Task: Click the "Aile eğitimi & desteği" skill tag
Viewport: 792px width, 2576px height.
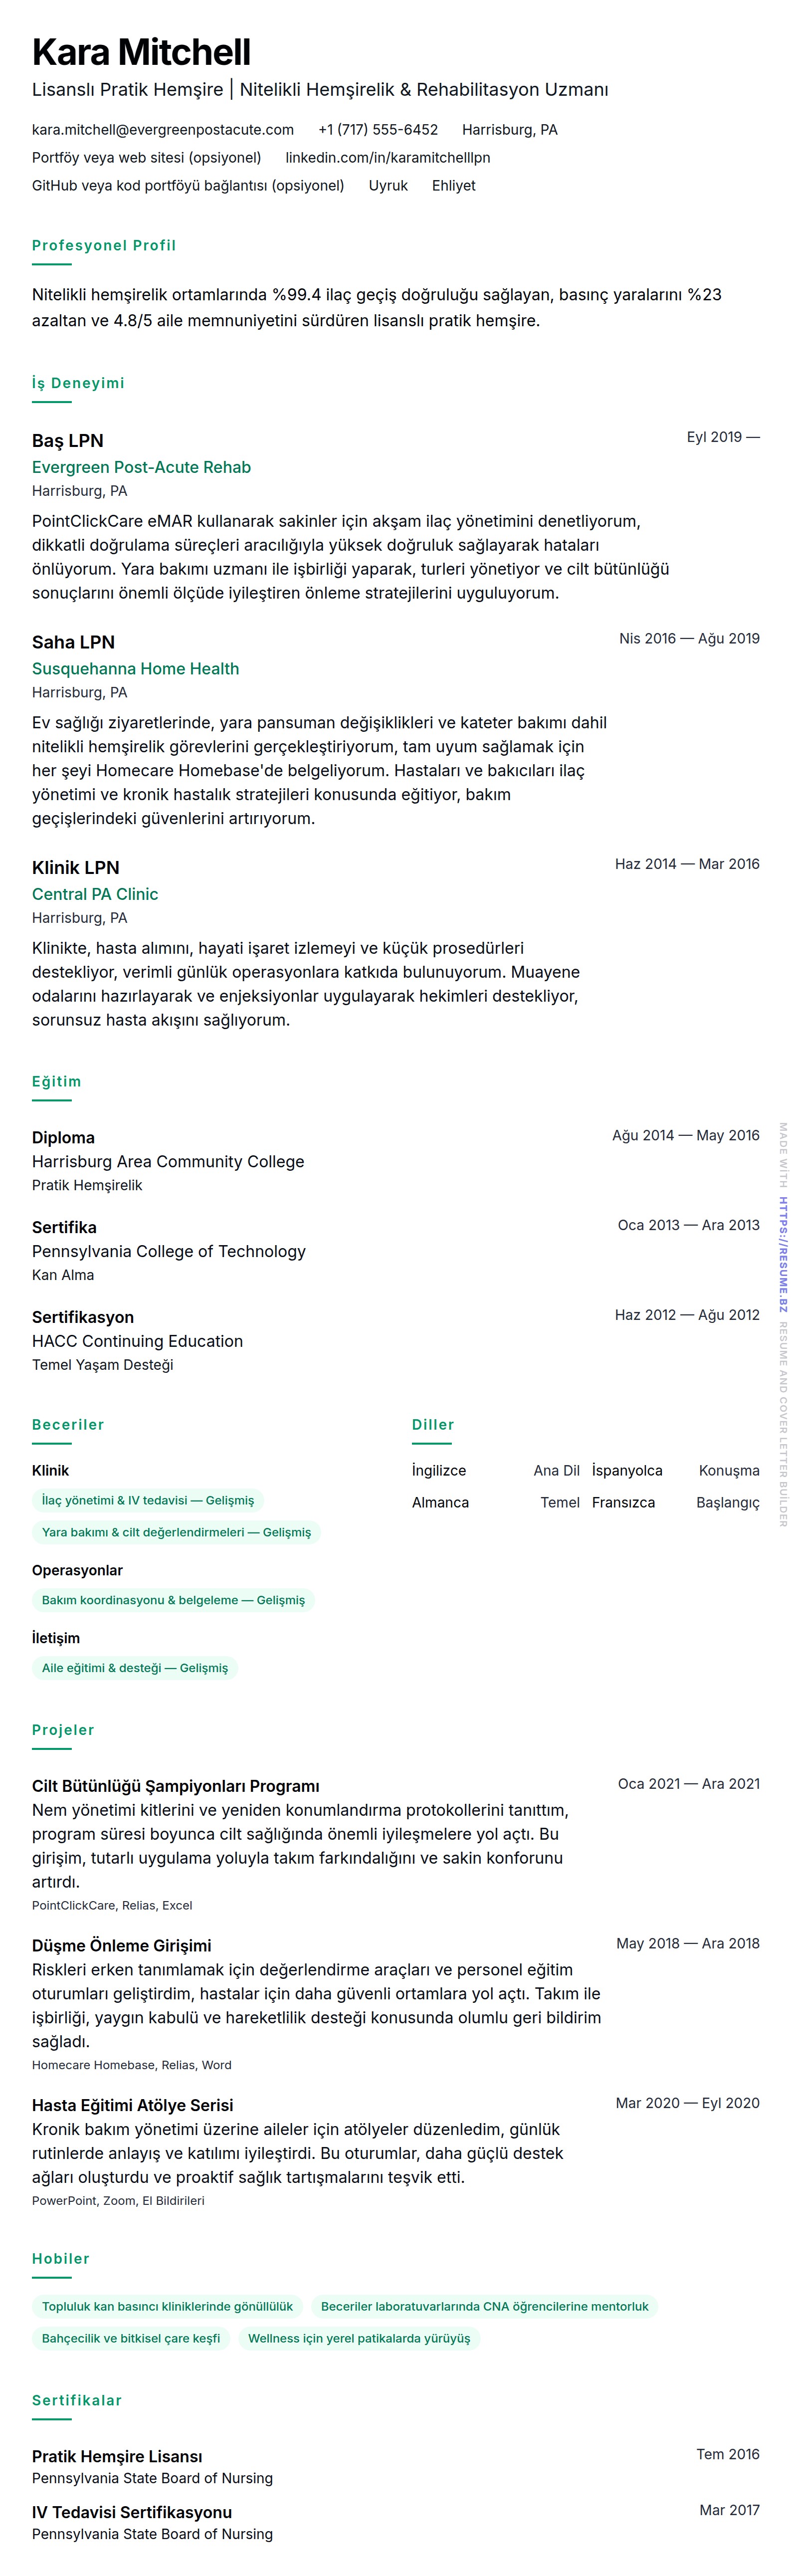Action: click(x=135, y=1668)
